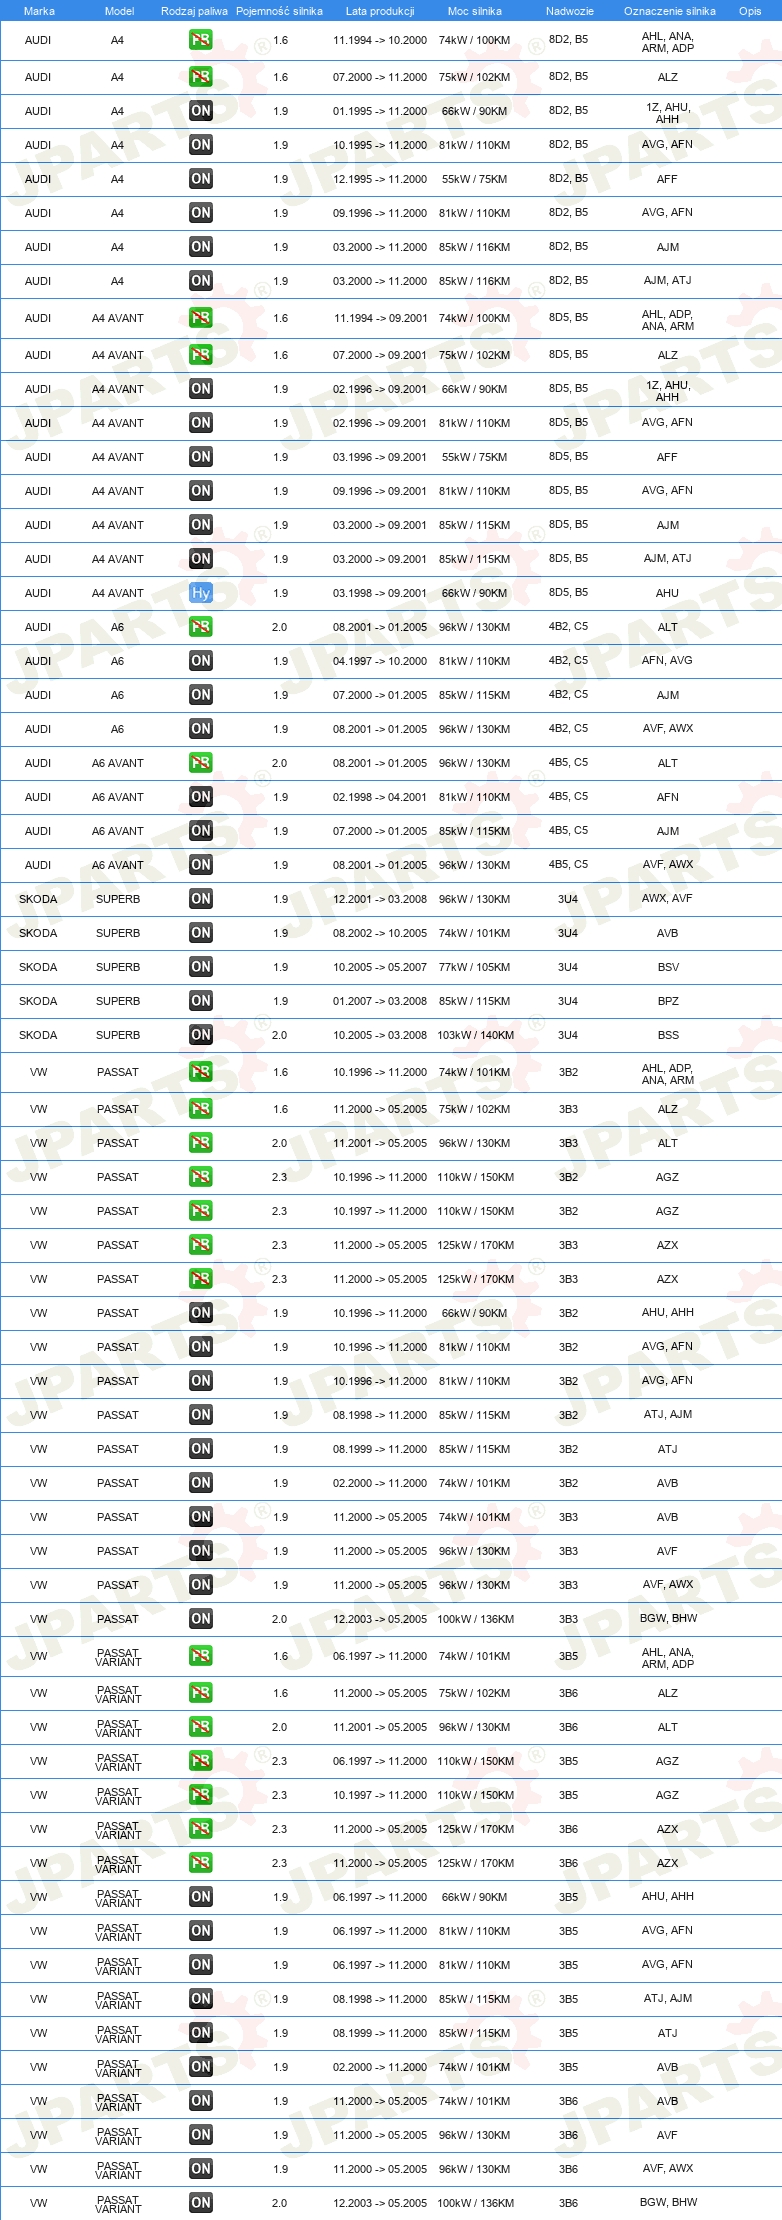782x2220 pixels.
Task: Select the '03.1998 -> 09.2001' production years cell
Action: (x=380, y=593)
